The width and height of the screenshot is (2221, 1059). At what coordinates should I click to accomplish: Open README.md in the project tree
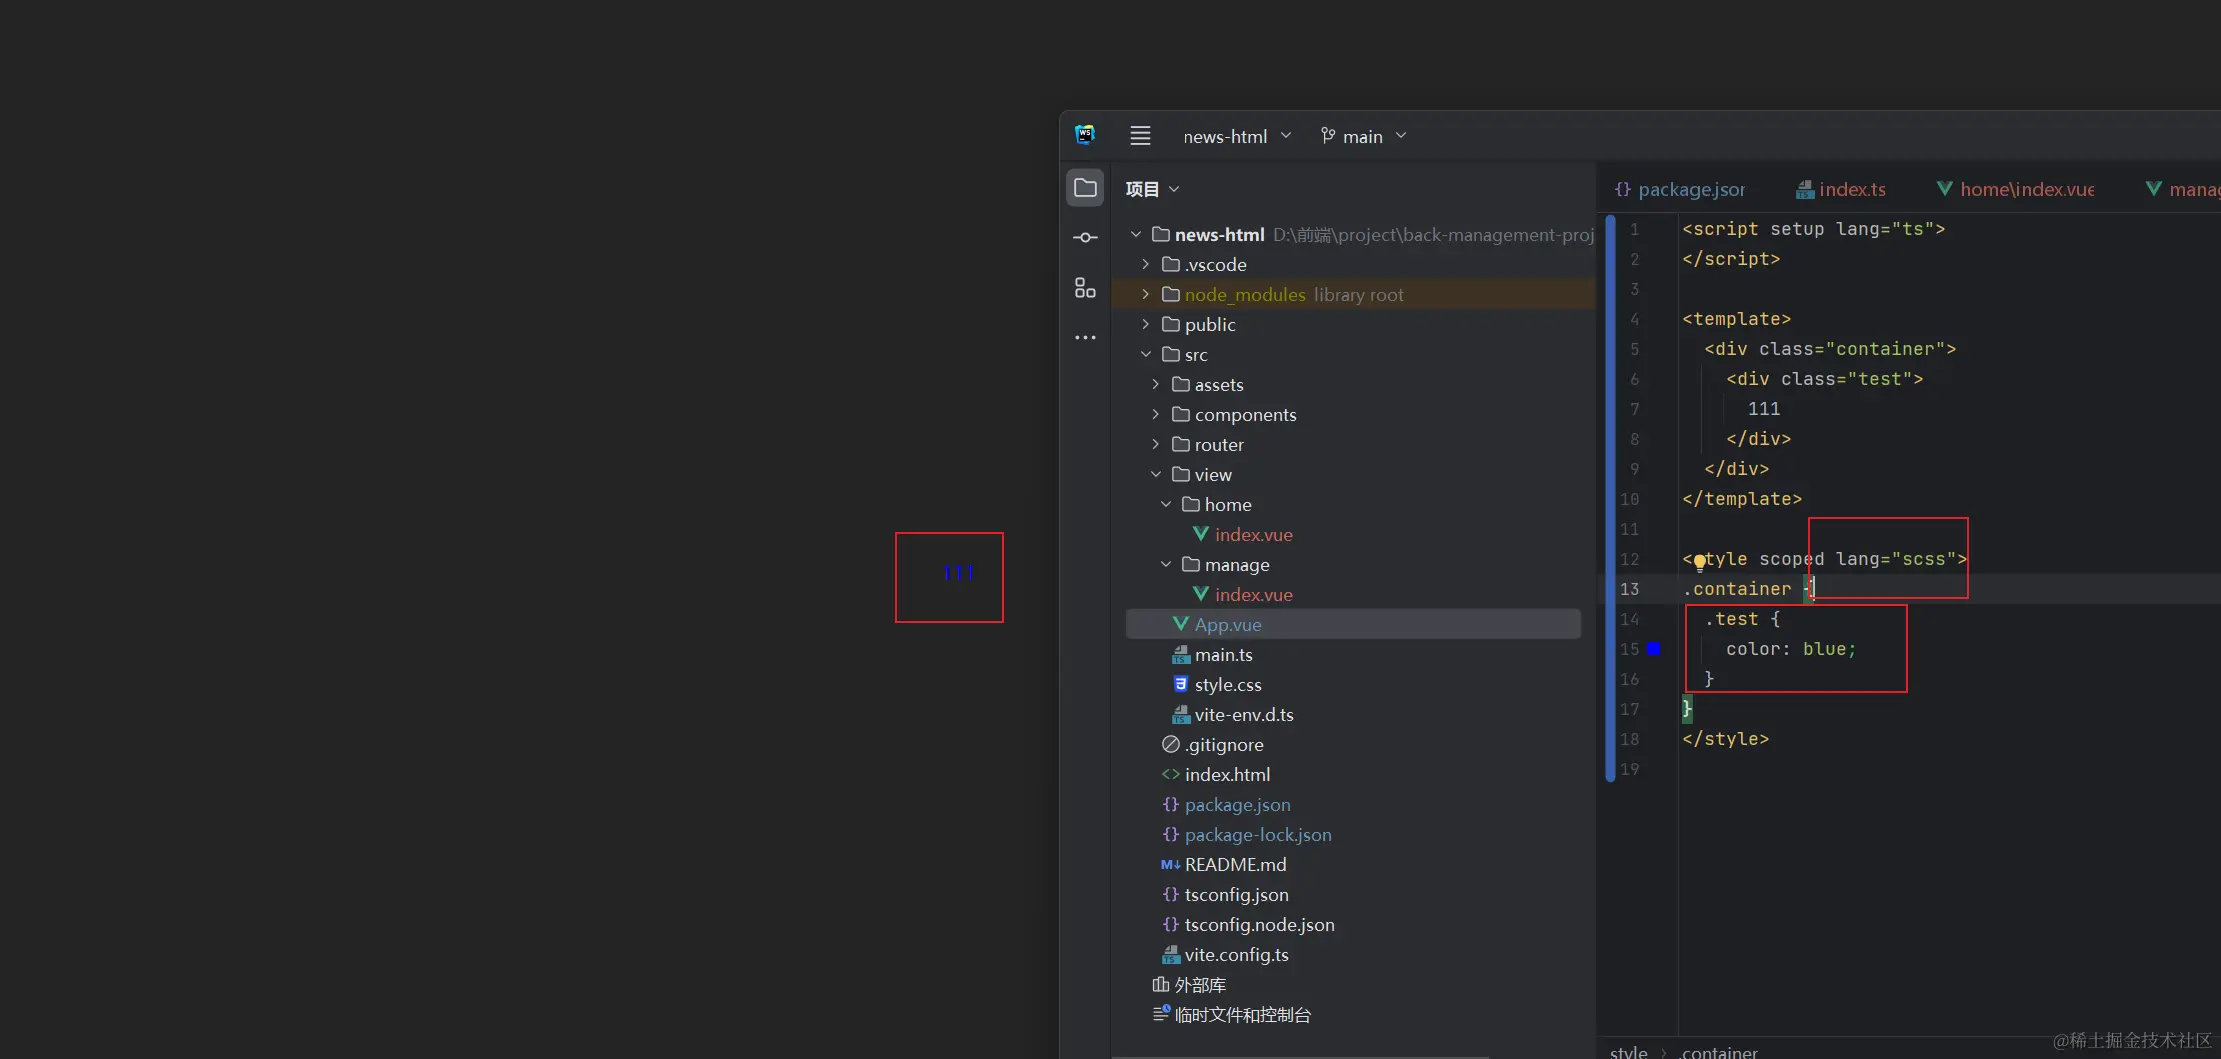[1224, 865]
